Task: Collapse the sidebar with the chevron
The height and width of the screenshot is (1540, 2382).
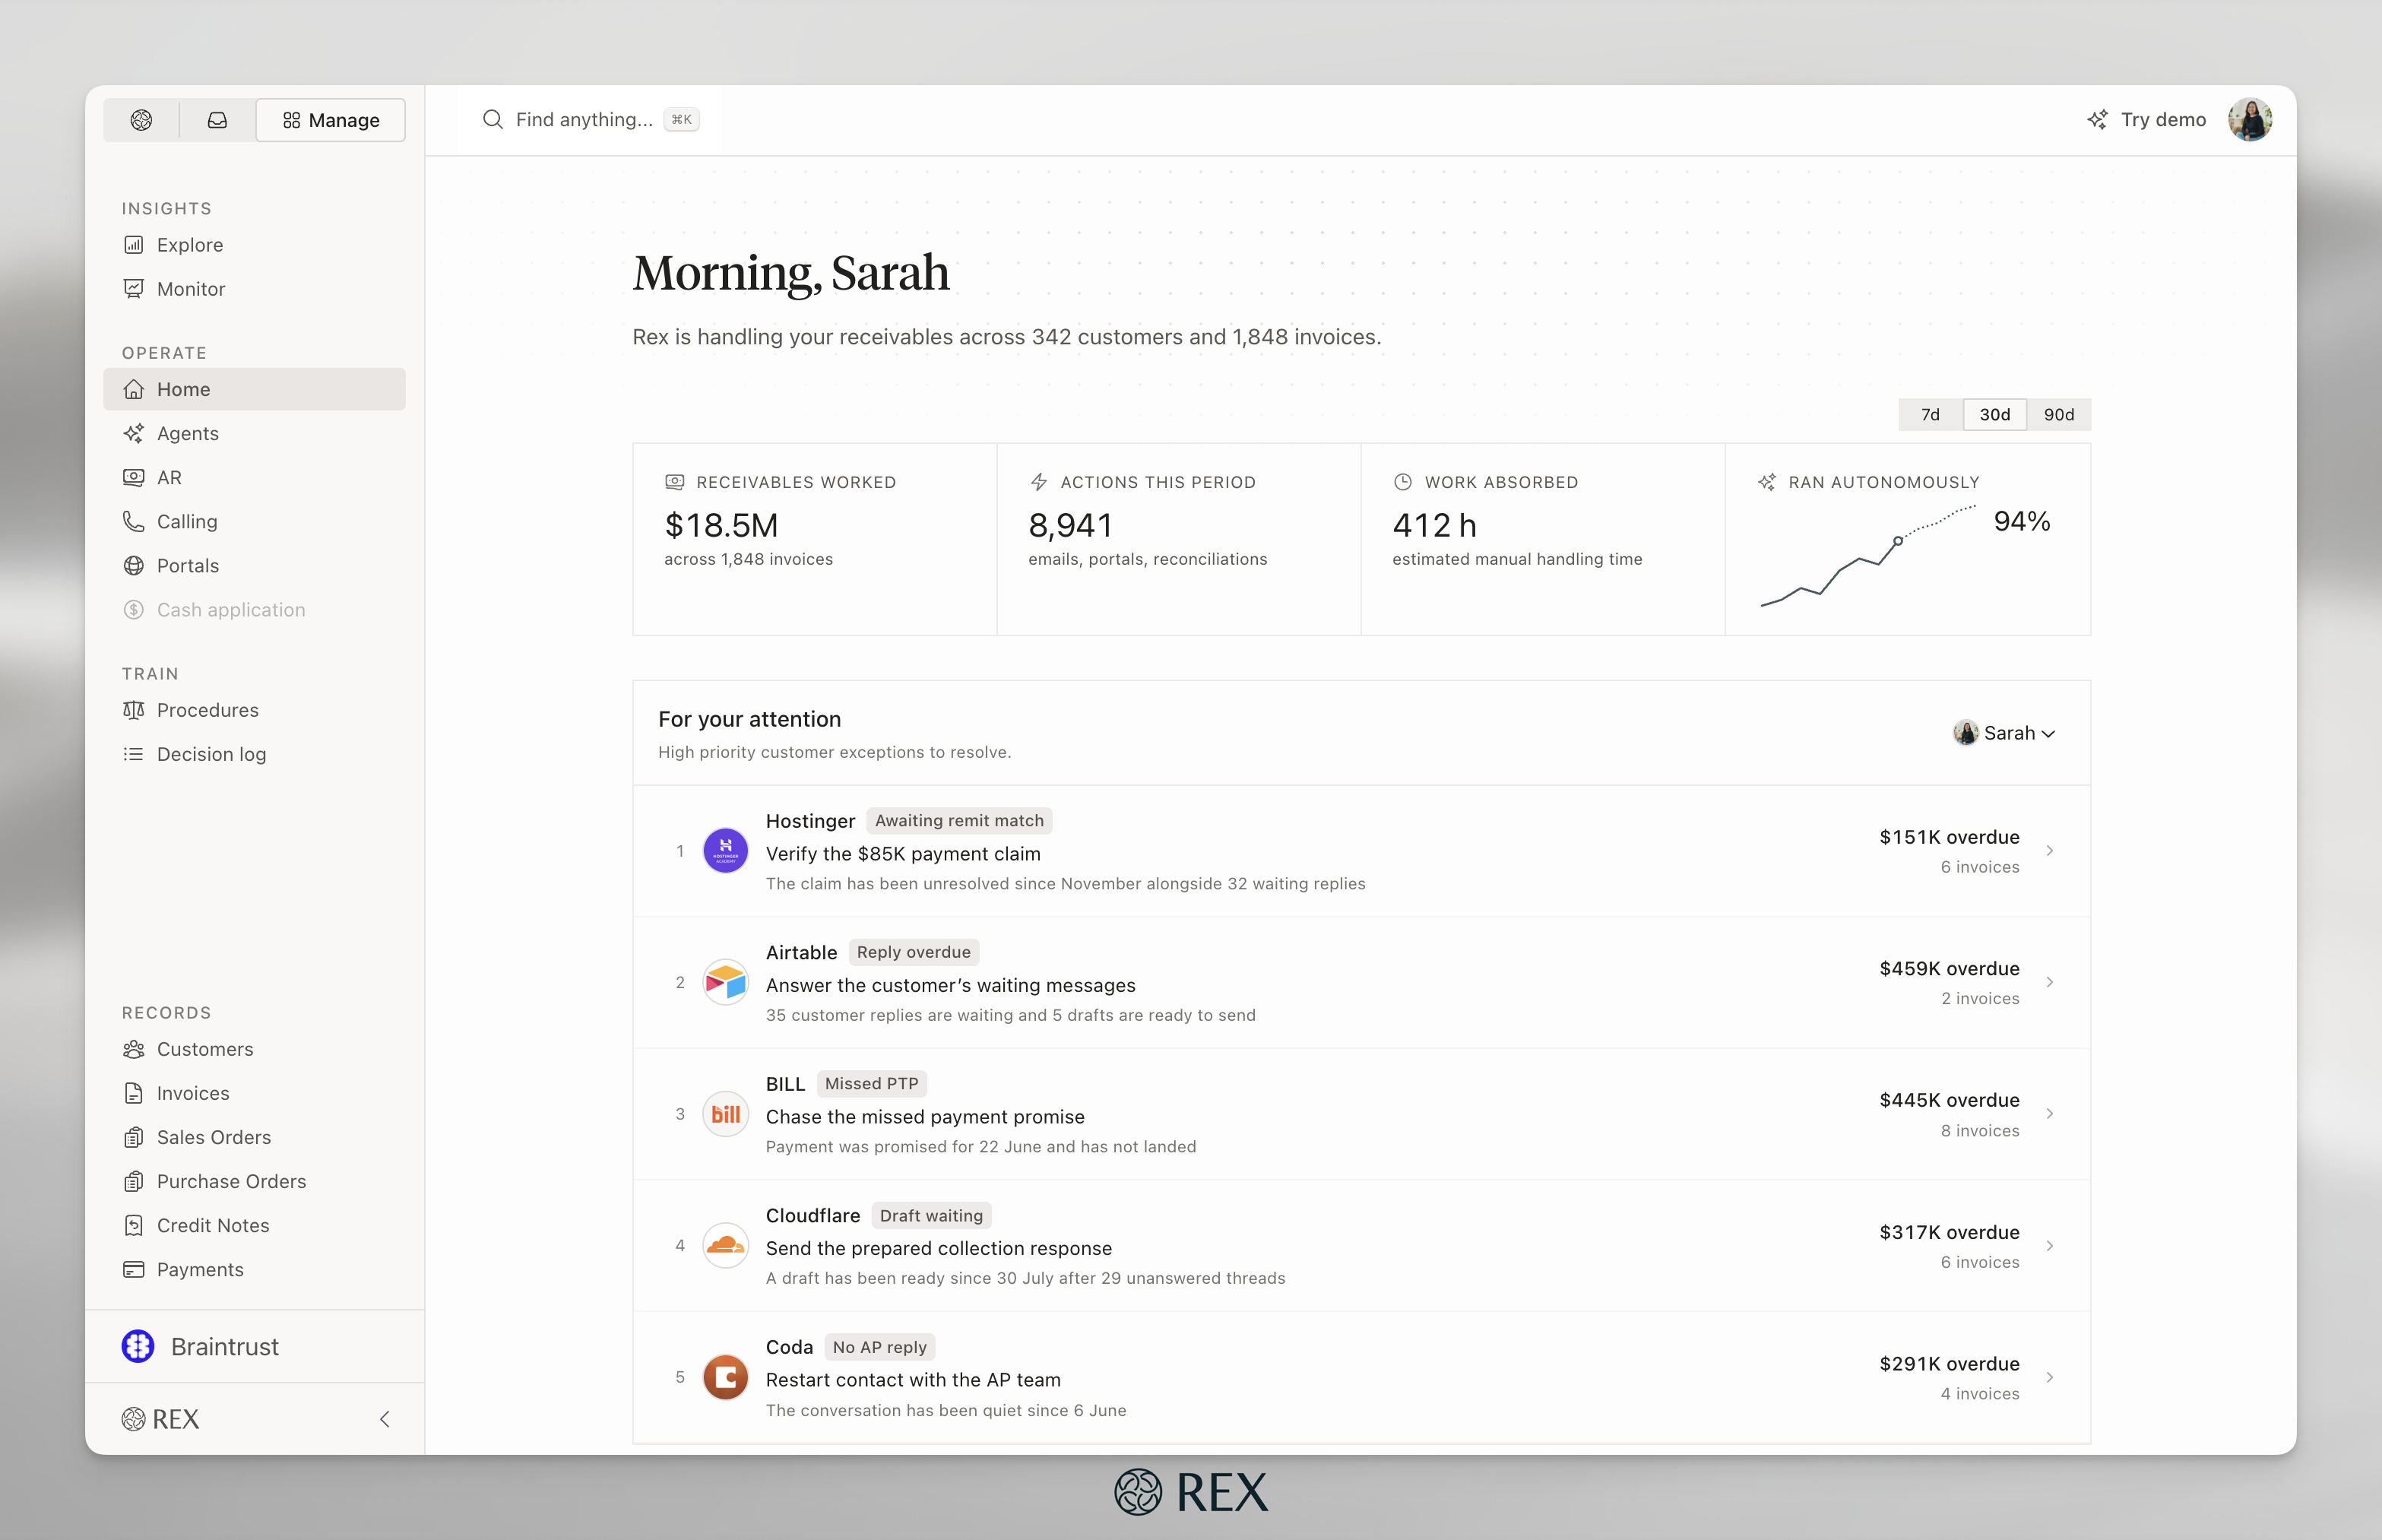Action: point(385,1419)
